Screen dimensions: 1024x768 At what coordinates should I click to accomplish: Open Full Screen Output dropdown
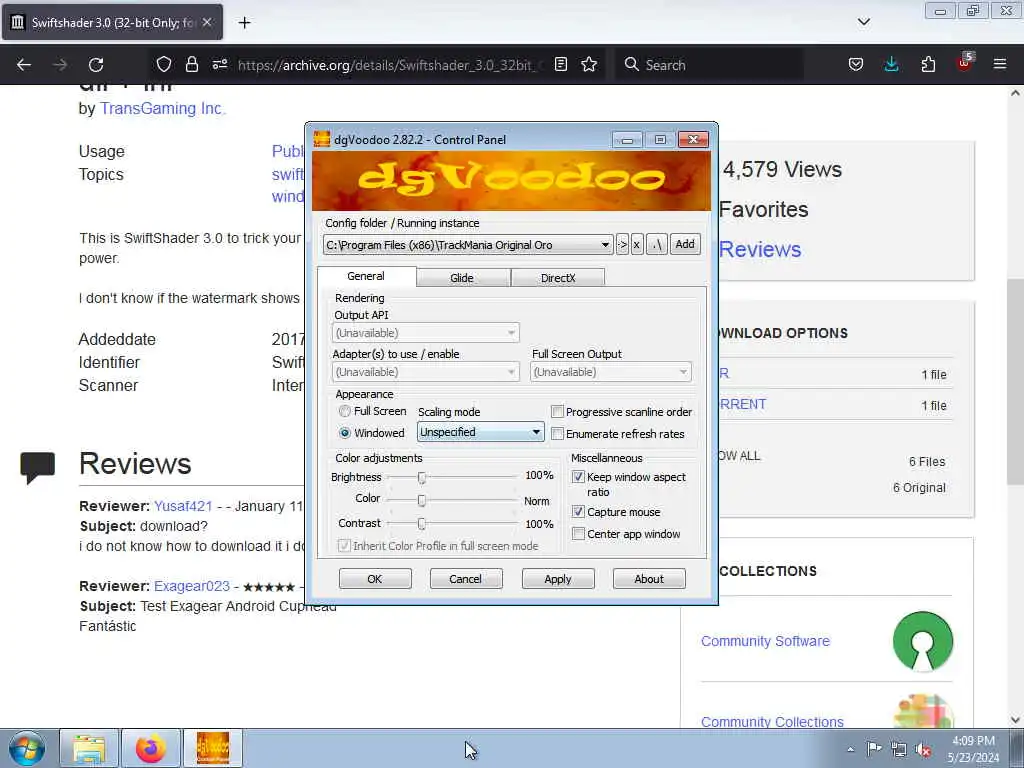[611, 372]
